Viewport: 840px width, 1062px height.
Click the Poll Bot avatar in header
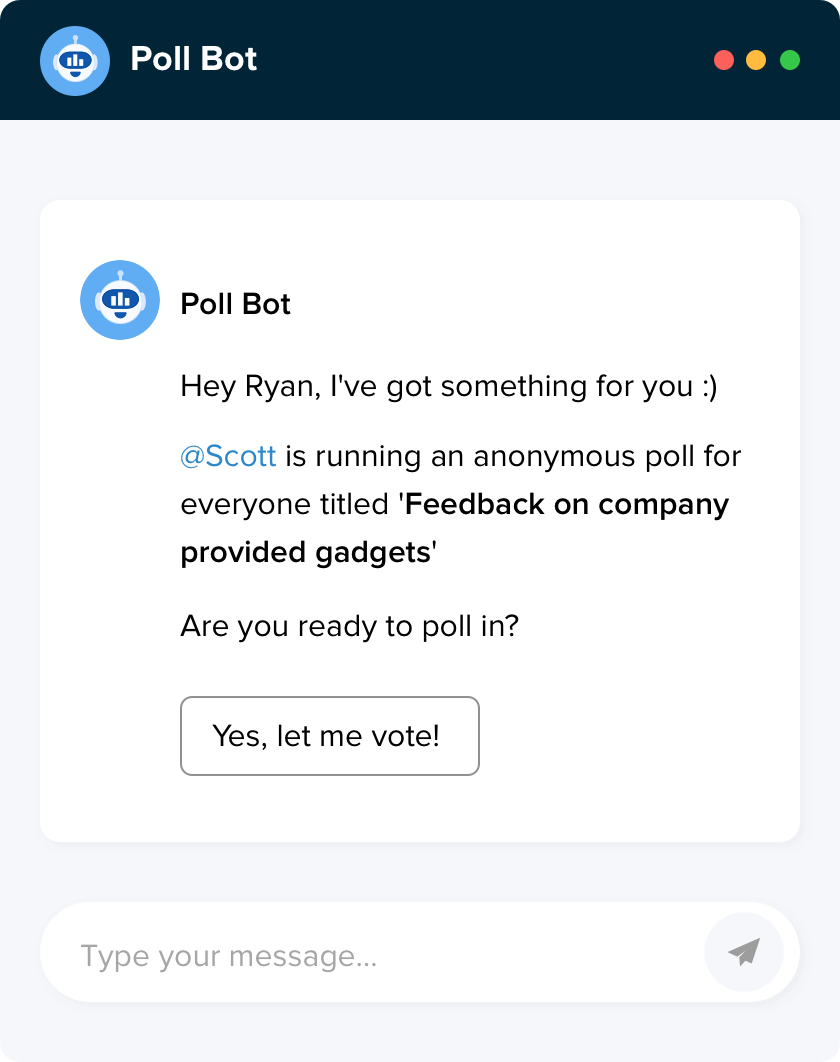point(75,60)
